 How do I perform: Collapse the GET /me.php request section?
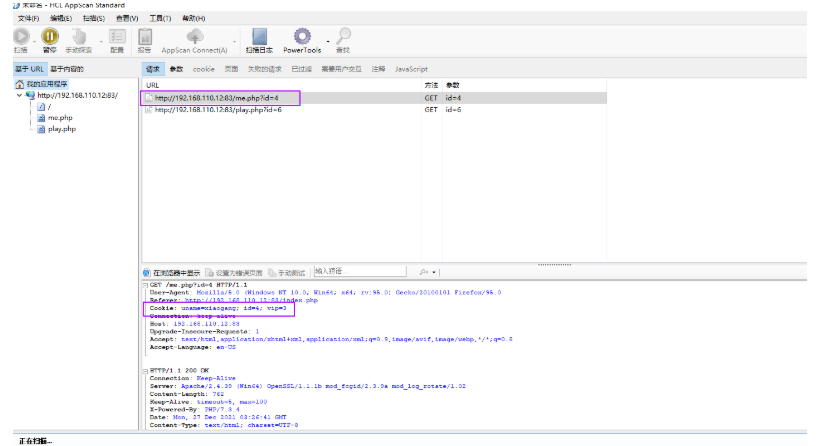coord(145,285)
